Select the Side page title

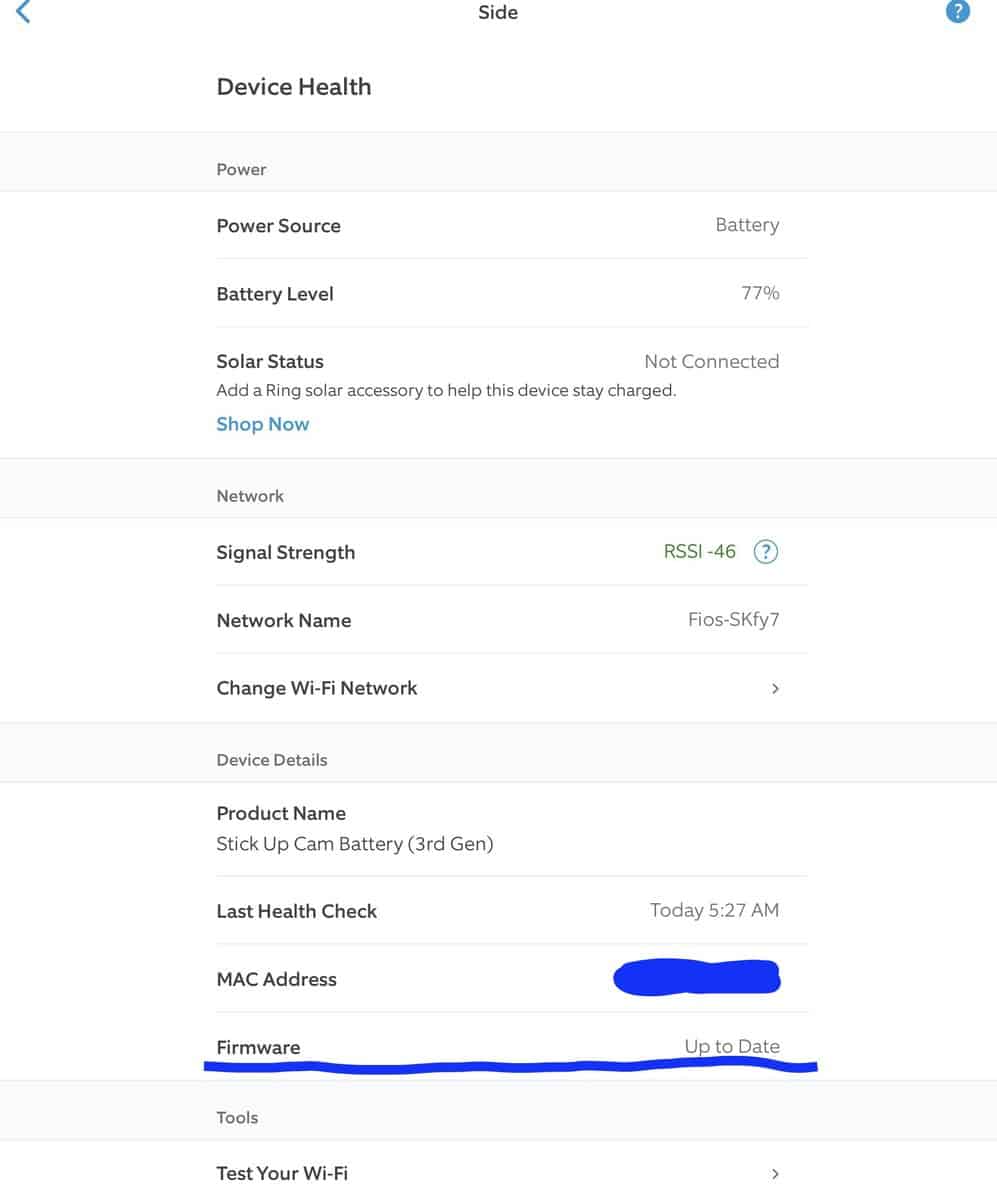[x=498, y=13]
